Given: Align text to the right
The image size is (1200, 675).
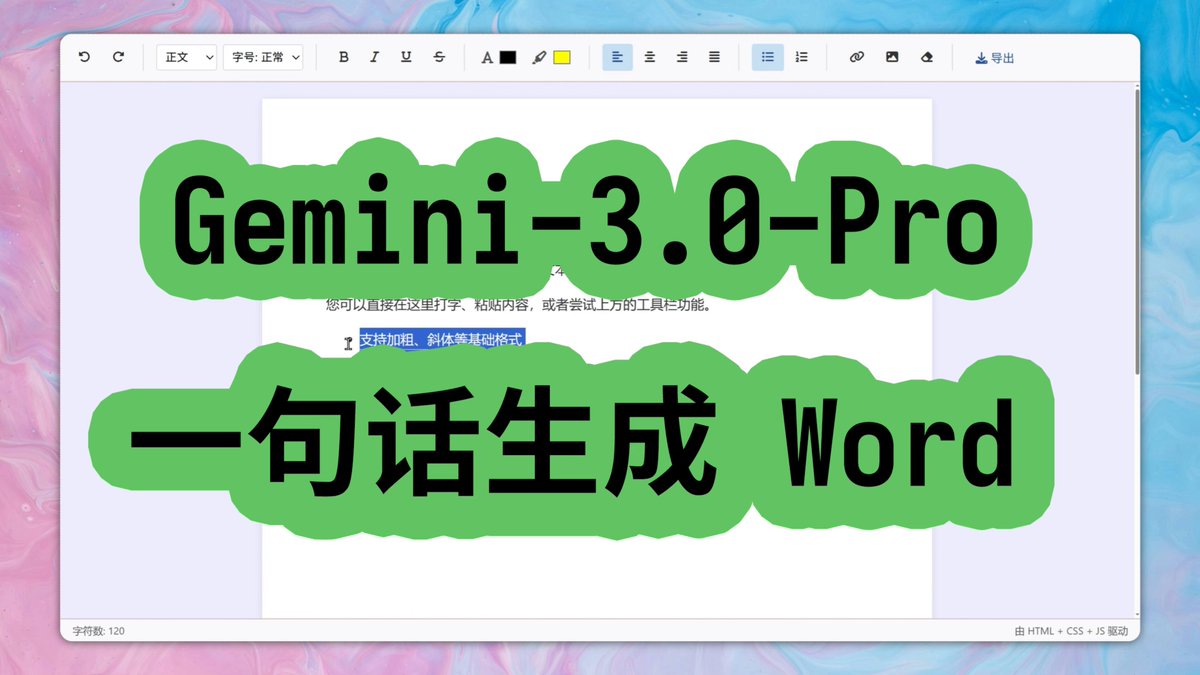Looking at the screenshot, I should pos(682,58).
